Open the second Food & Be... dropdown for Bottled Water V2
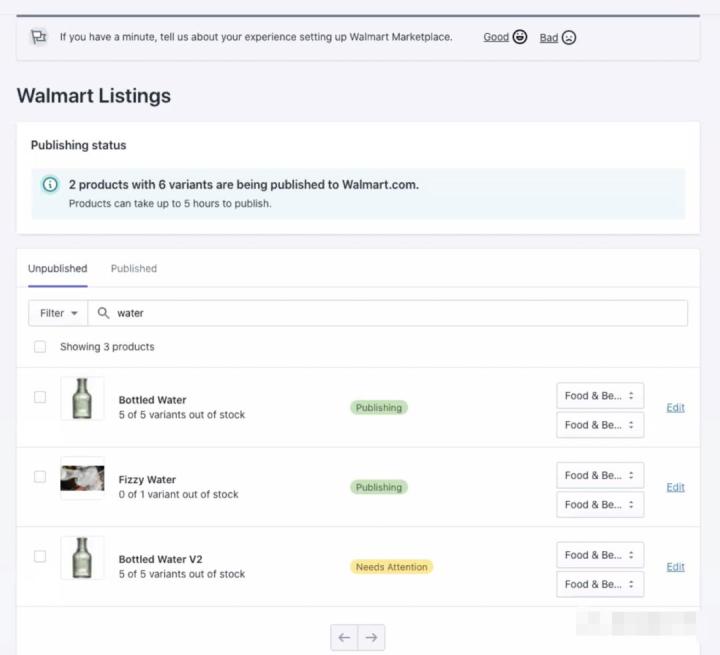Viewport: 720px width, 655px height. (x=600, y=584)
